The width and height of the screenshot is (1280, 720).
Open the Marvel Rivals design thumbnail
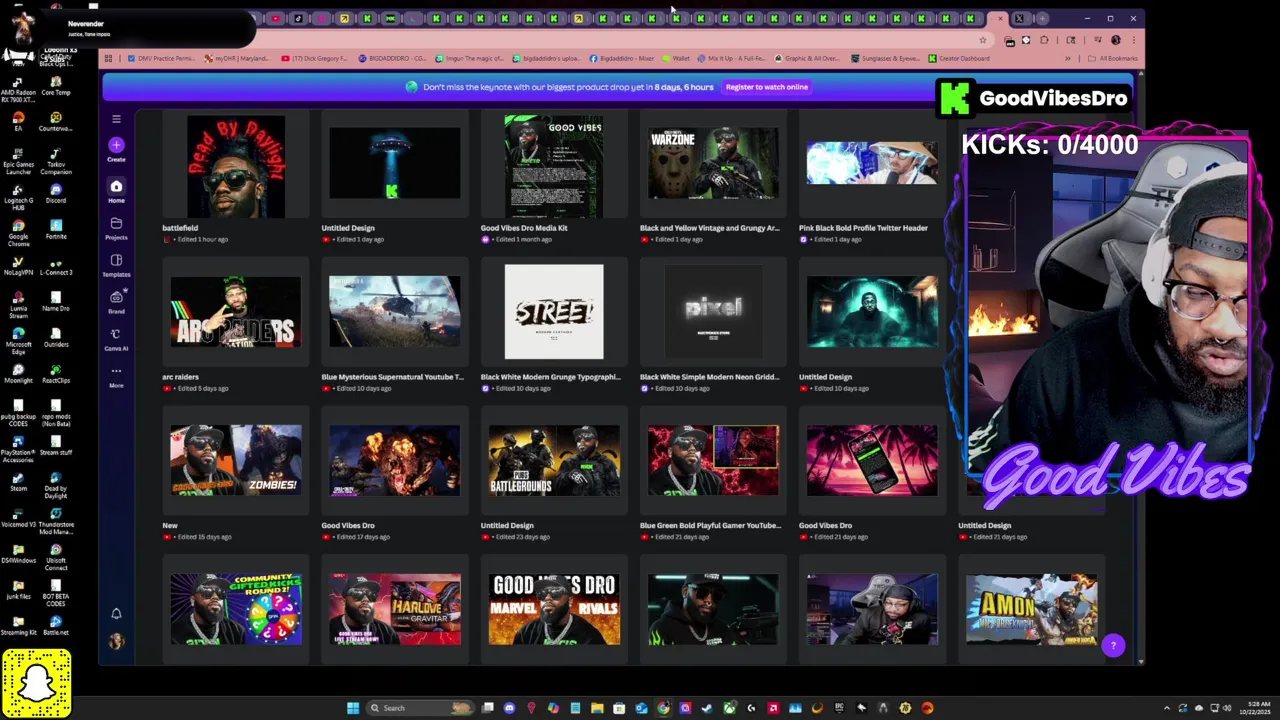pyautogui.click(x=554, y=609)
